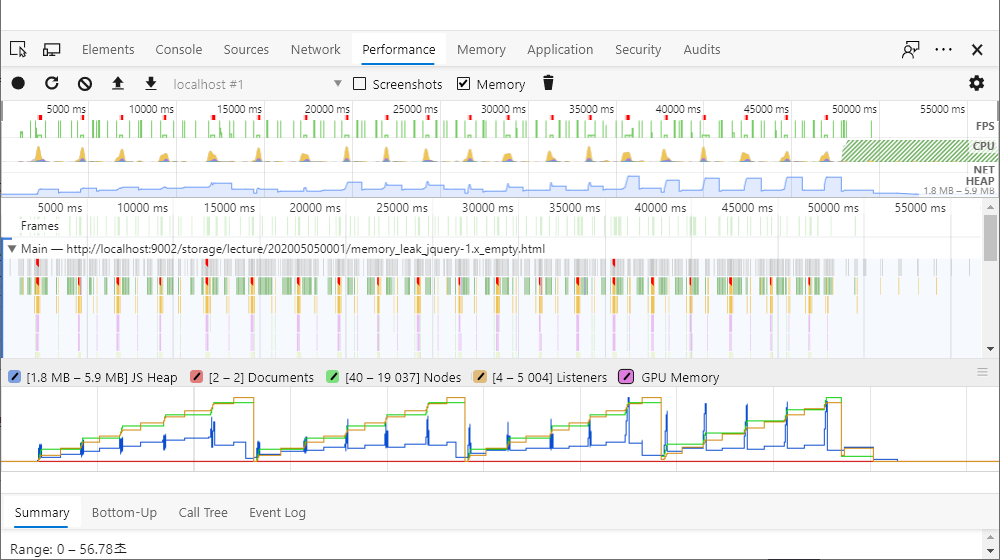1000x560 pixels.
Task: Open the memory counters pane menu icon
Action: (982, 372)
